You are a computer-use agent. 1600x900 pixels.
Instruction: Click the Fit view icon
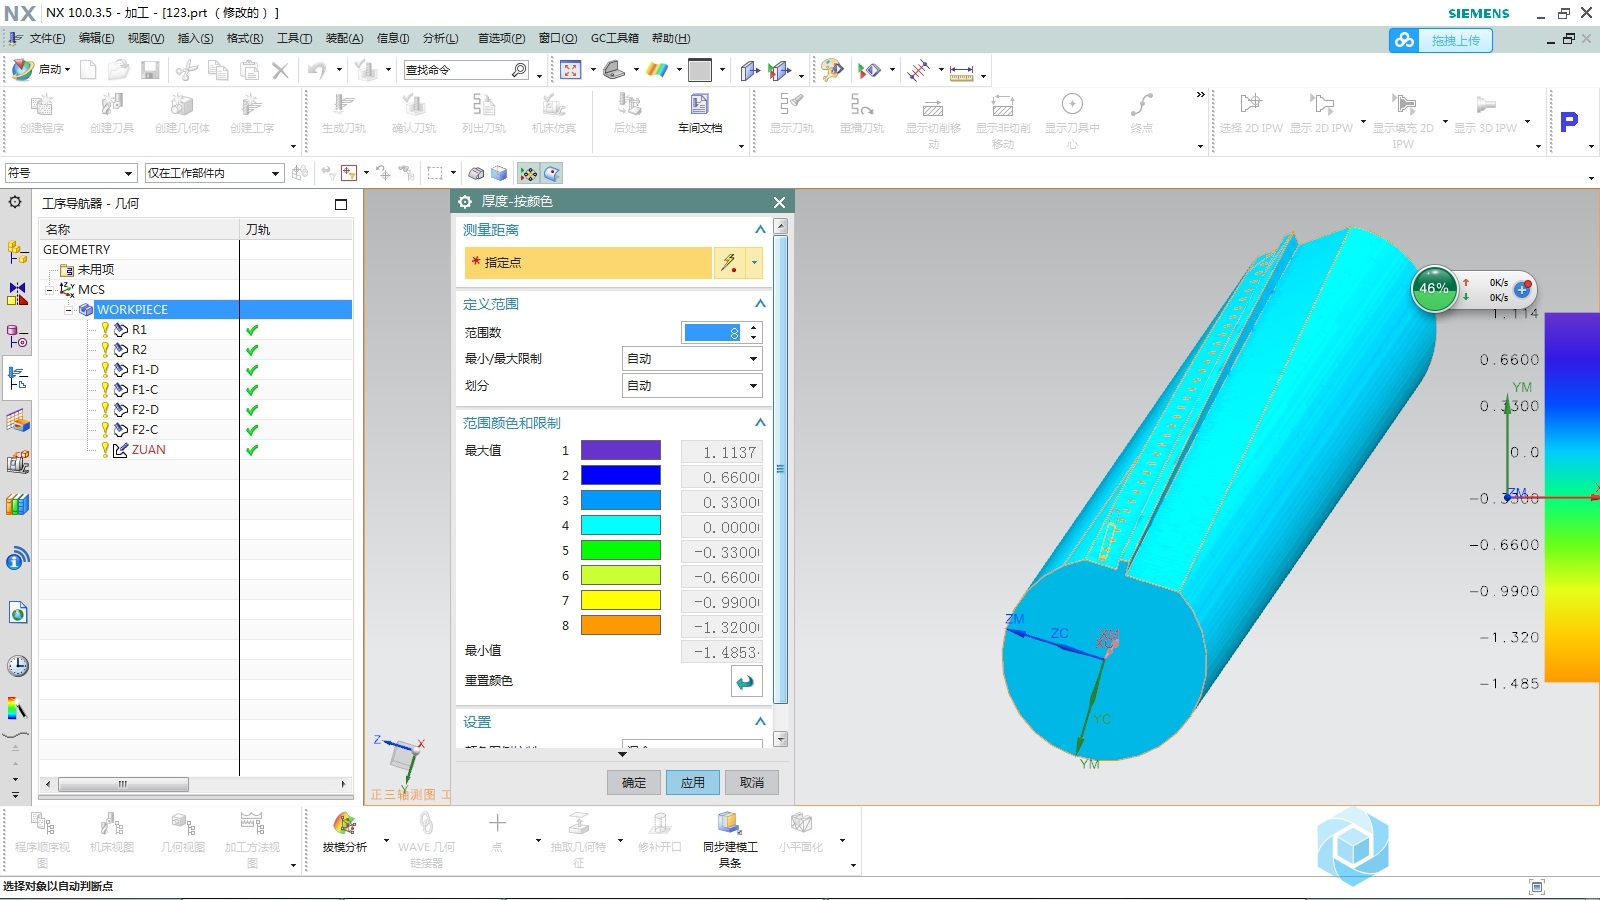(x=571, y=70)
